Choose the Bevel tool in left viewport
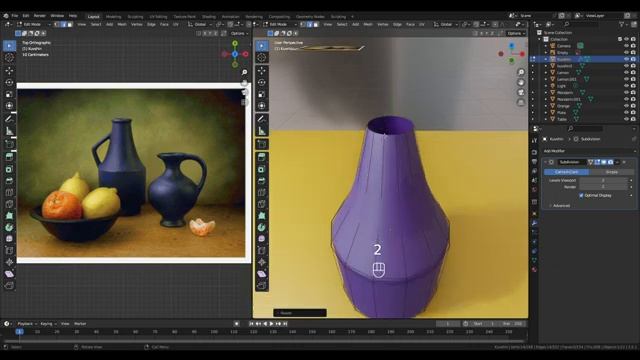 [x=9, y=180]
